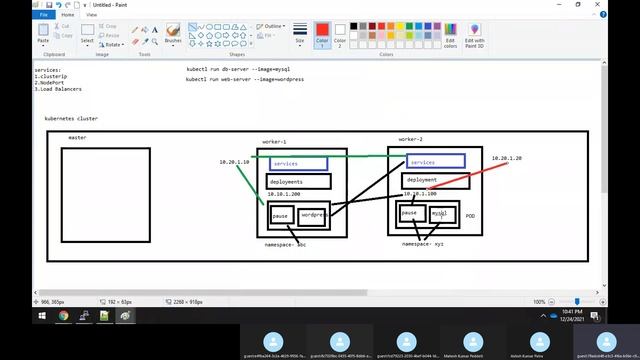The image size is (640, 360).
Task: Click the Save icon in title bar
Action: click(x=49, y=5)
